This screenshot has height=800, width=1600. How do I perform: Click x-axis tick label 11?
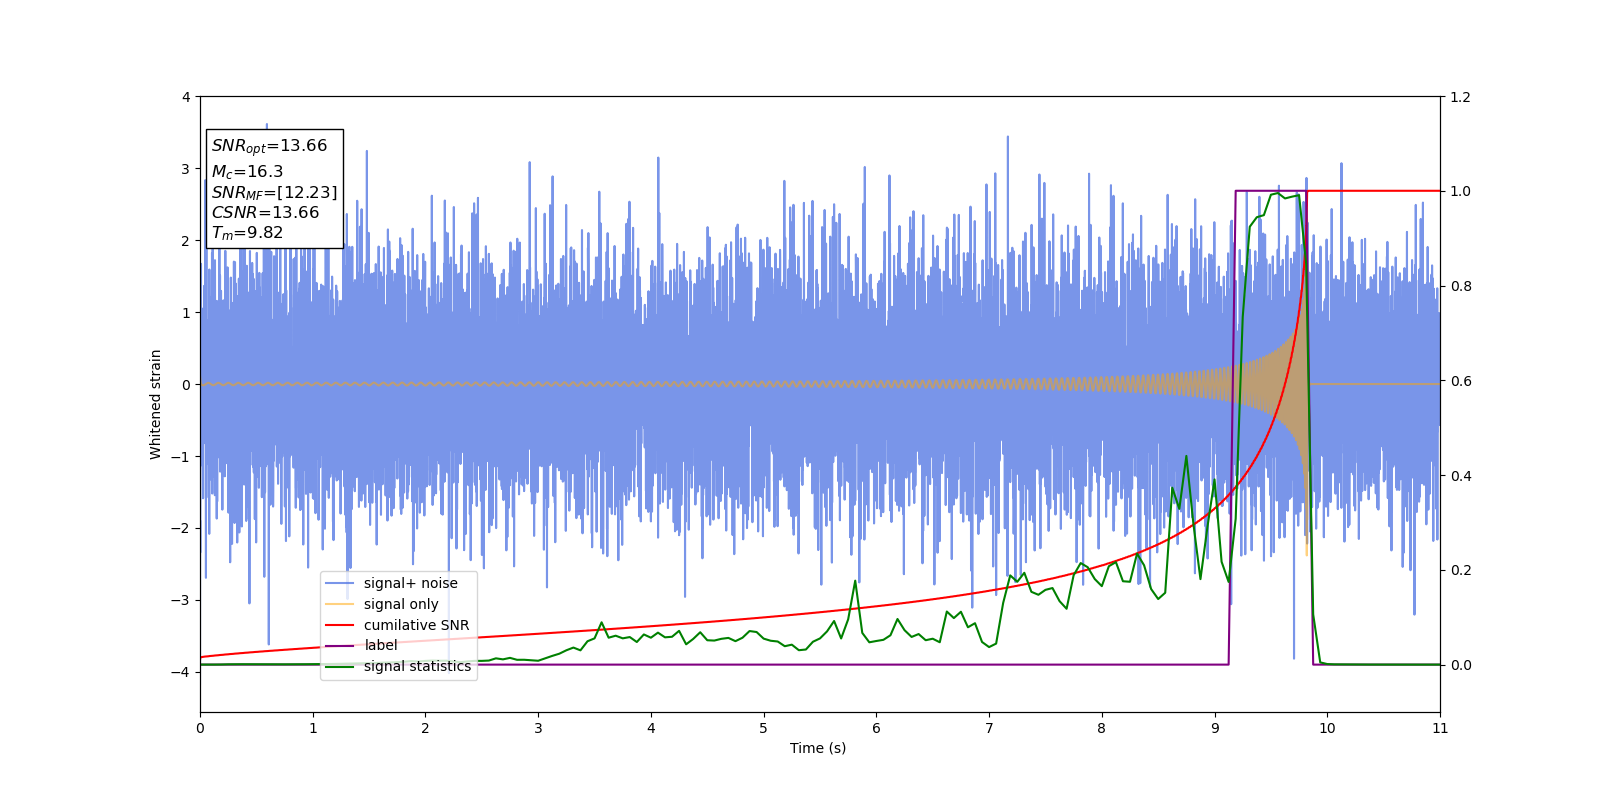coord(1440,728)
